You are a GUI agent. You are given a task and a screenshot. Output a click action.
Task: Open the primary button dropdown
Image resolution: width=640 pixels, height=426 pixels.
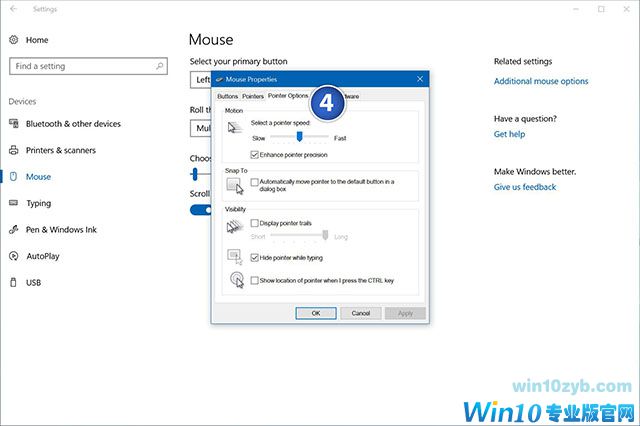pos(200,80)
